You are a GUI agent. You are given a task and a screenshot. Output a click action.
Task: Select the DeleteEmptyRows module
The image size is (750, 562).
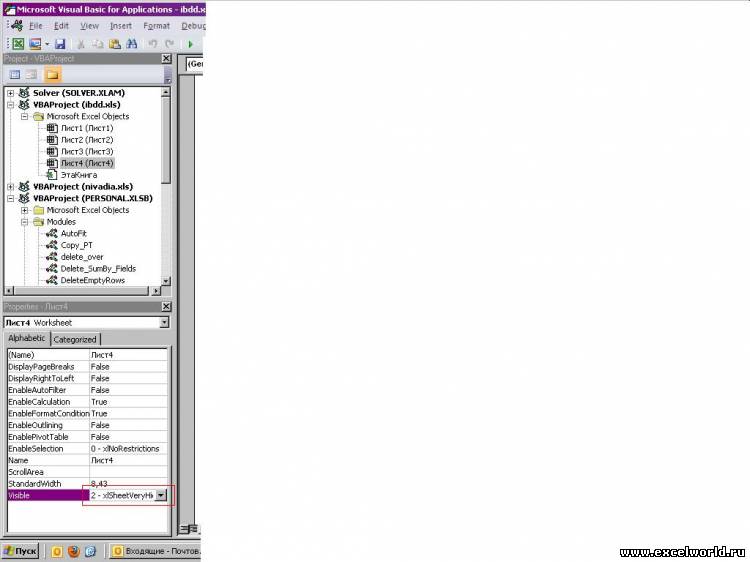pyautogui.click(x=93, y=280)
